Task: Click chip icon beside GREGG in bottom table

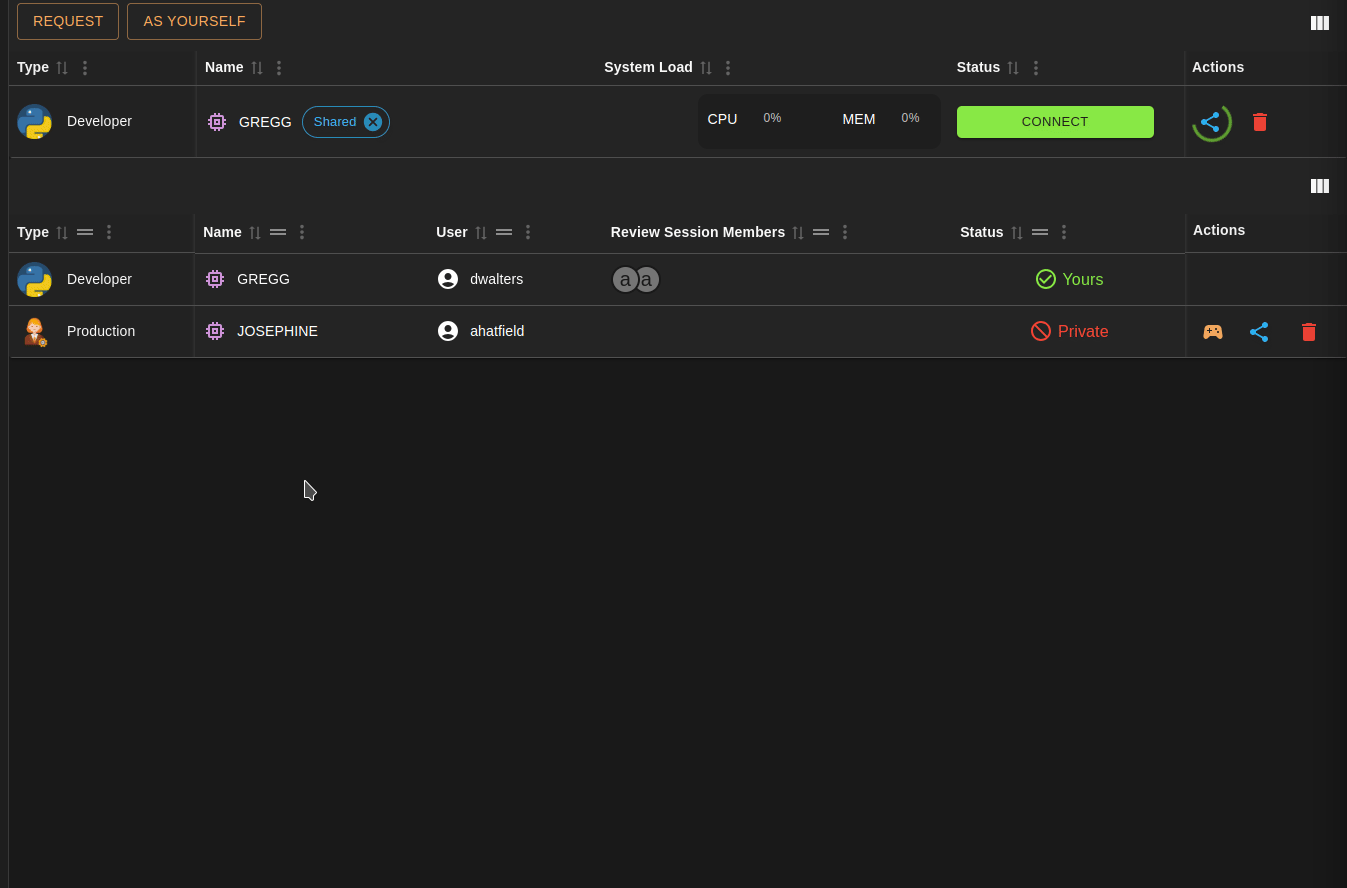Action: point(215,279)
